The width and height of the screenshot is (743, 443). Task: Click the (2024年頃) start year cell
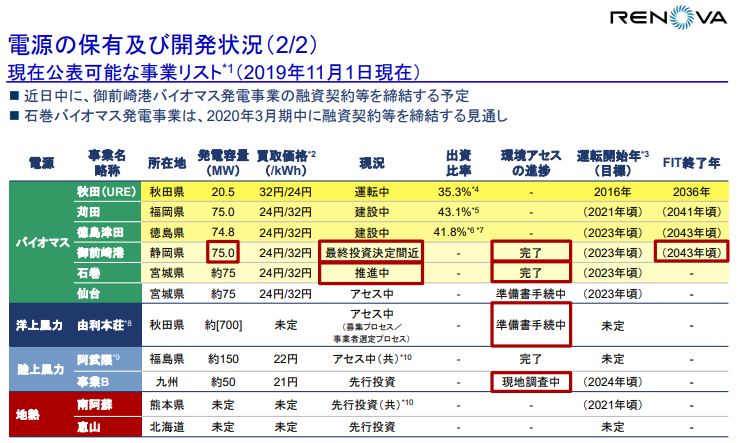(613, 382)
